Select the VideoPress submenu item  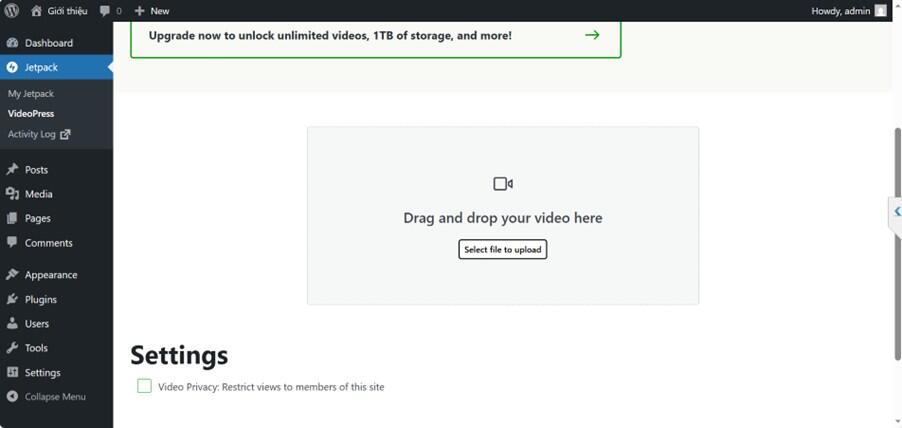[x=31, y=113]
